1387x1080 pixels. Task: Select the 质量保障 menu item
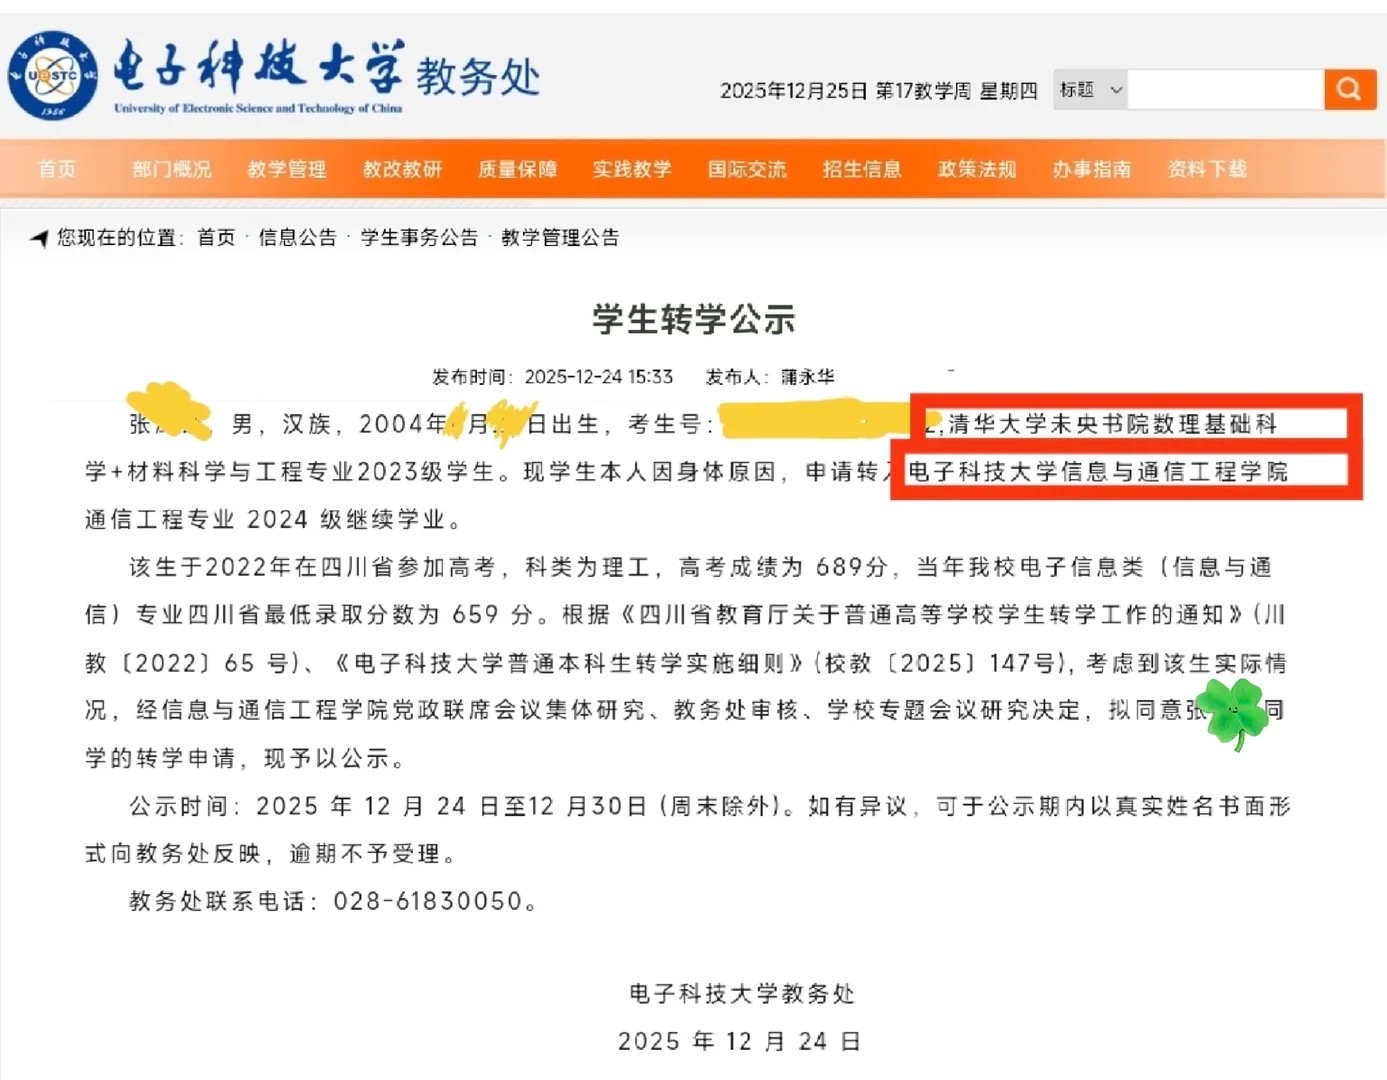pyautogui.click(x=517, y=169)
